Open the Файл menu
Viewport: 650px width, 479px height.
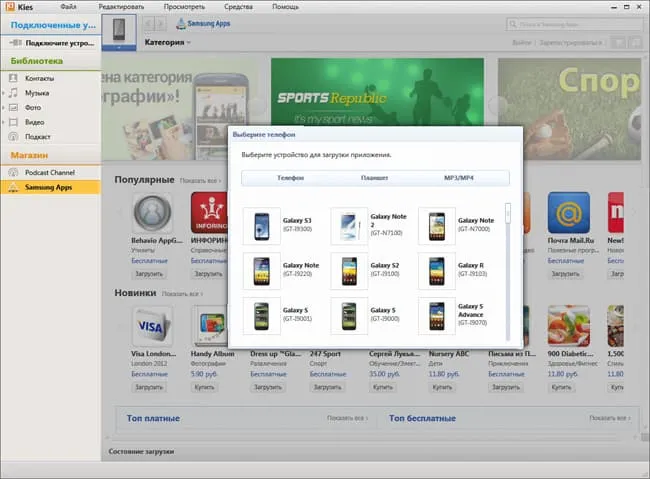[68, 7]
